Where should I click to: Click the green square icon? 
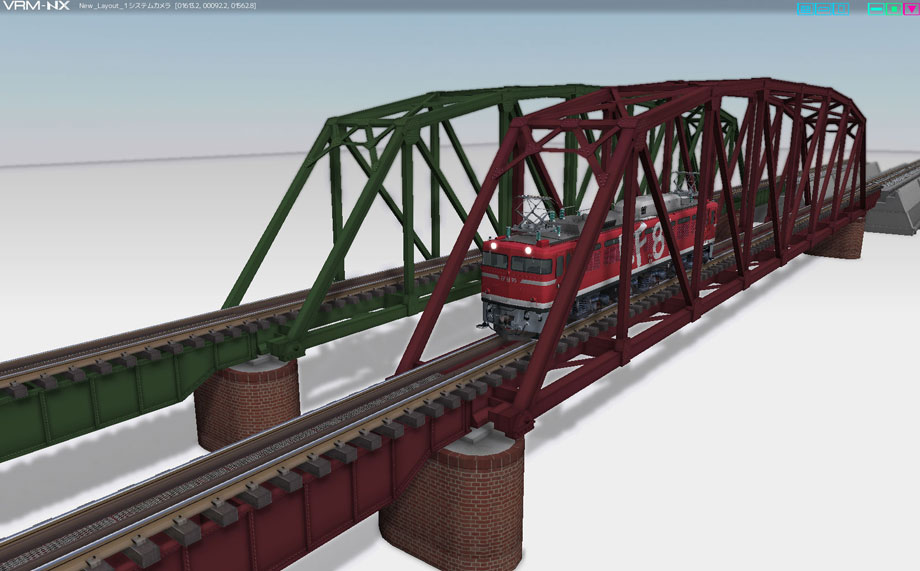coord(894,9)
